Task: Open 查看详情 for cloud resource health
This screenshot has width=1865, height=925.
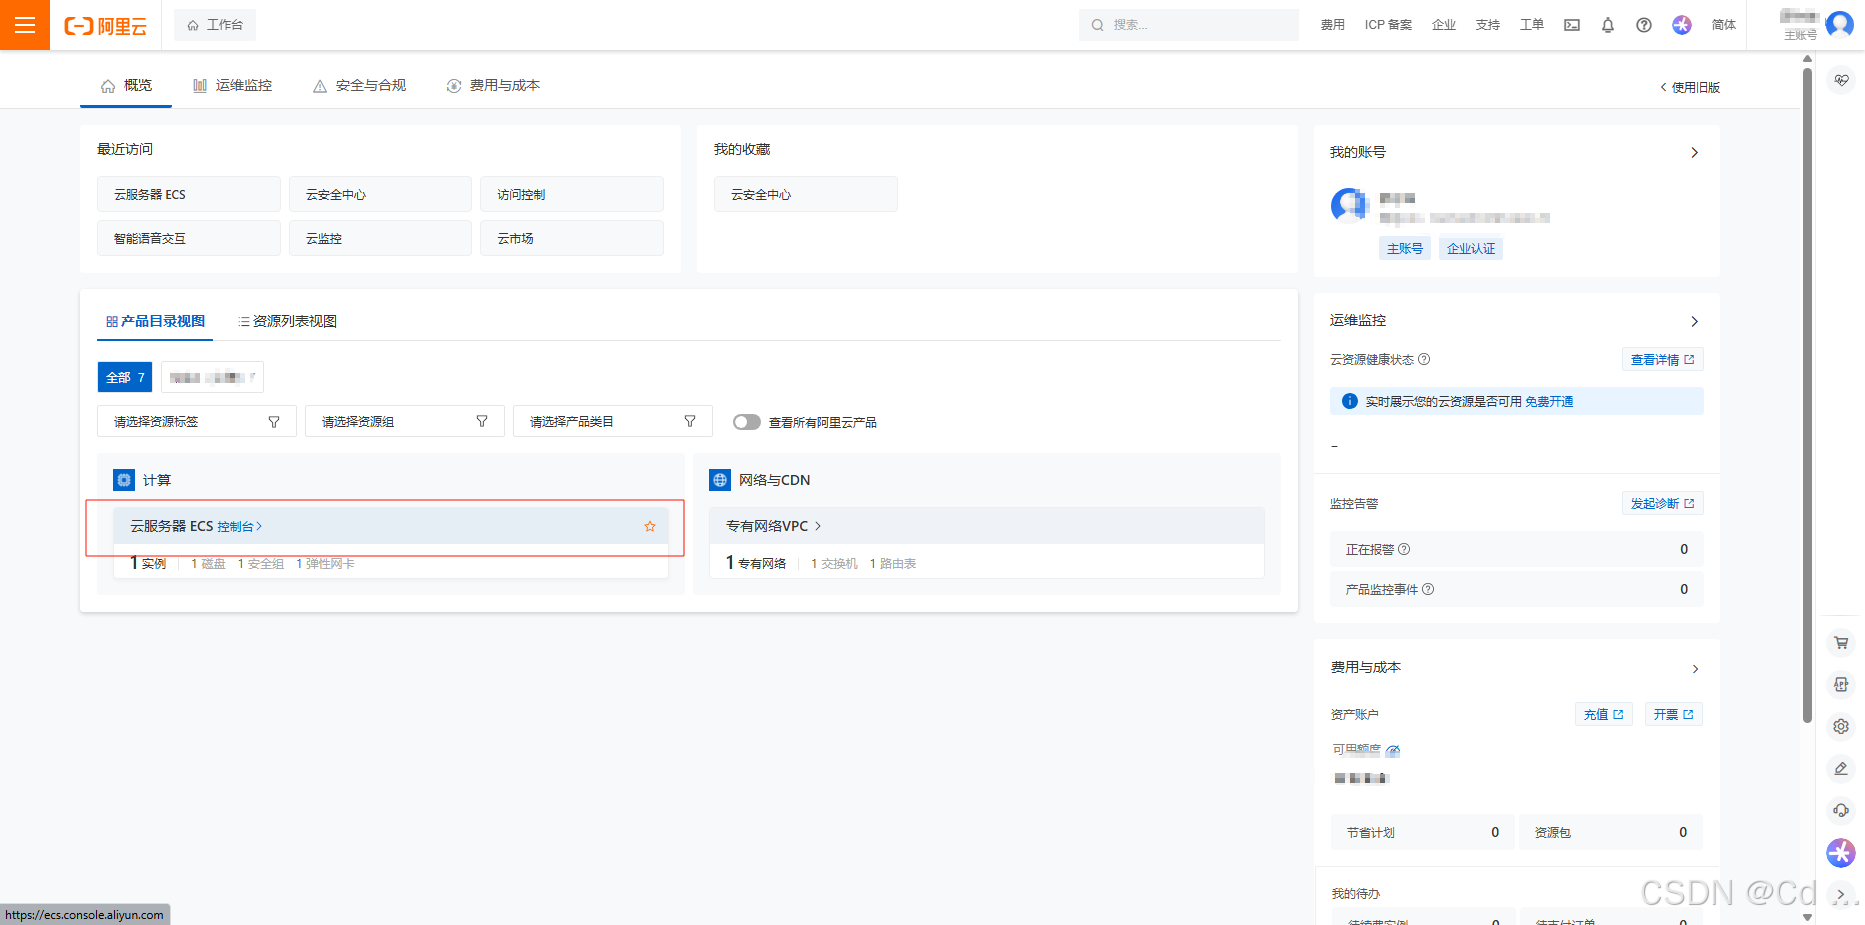Action: (1662, 360)
